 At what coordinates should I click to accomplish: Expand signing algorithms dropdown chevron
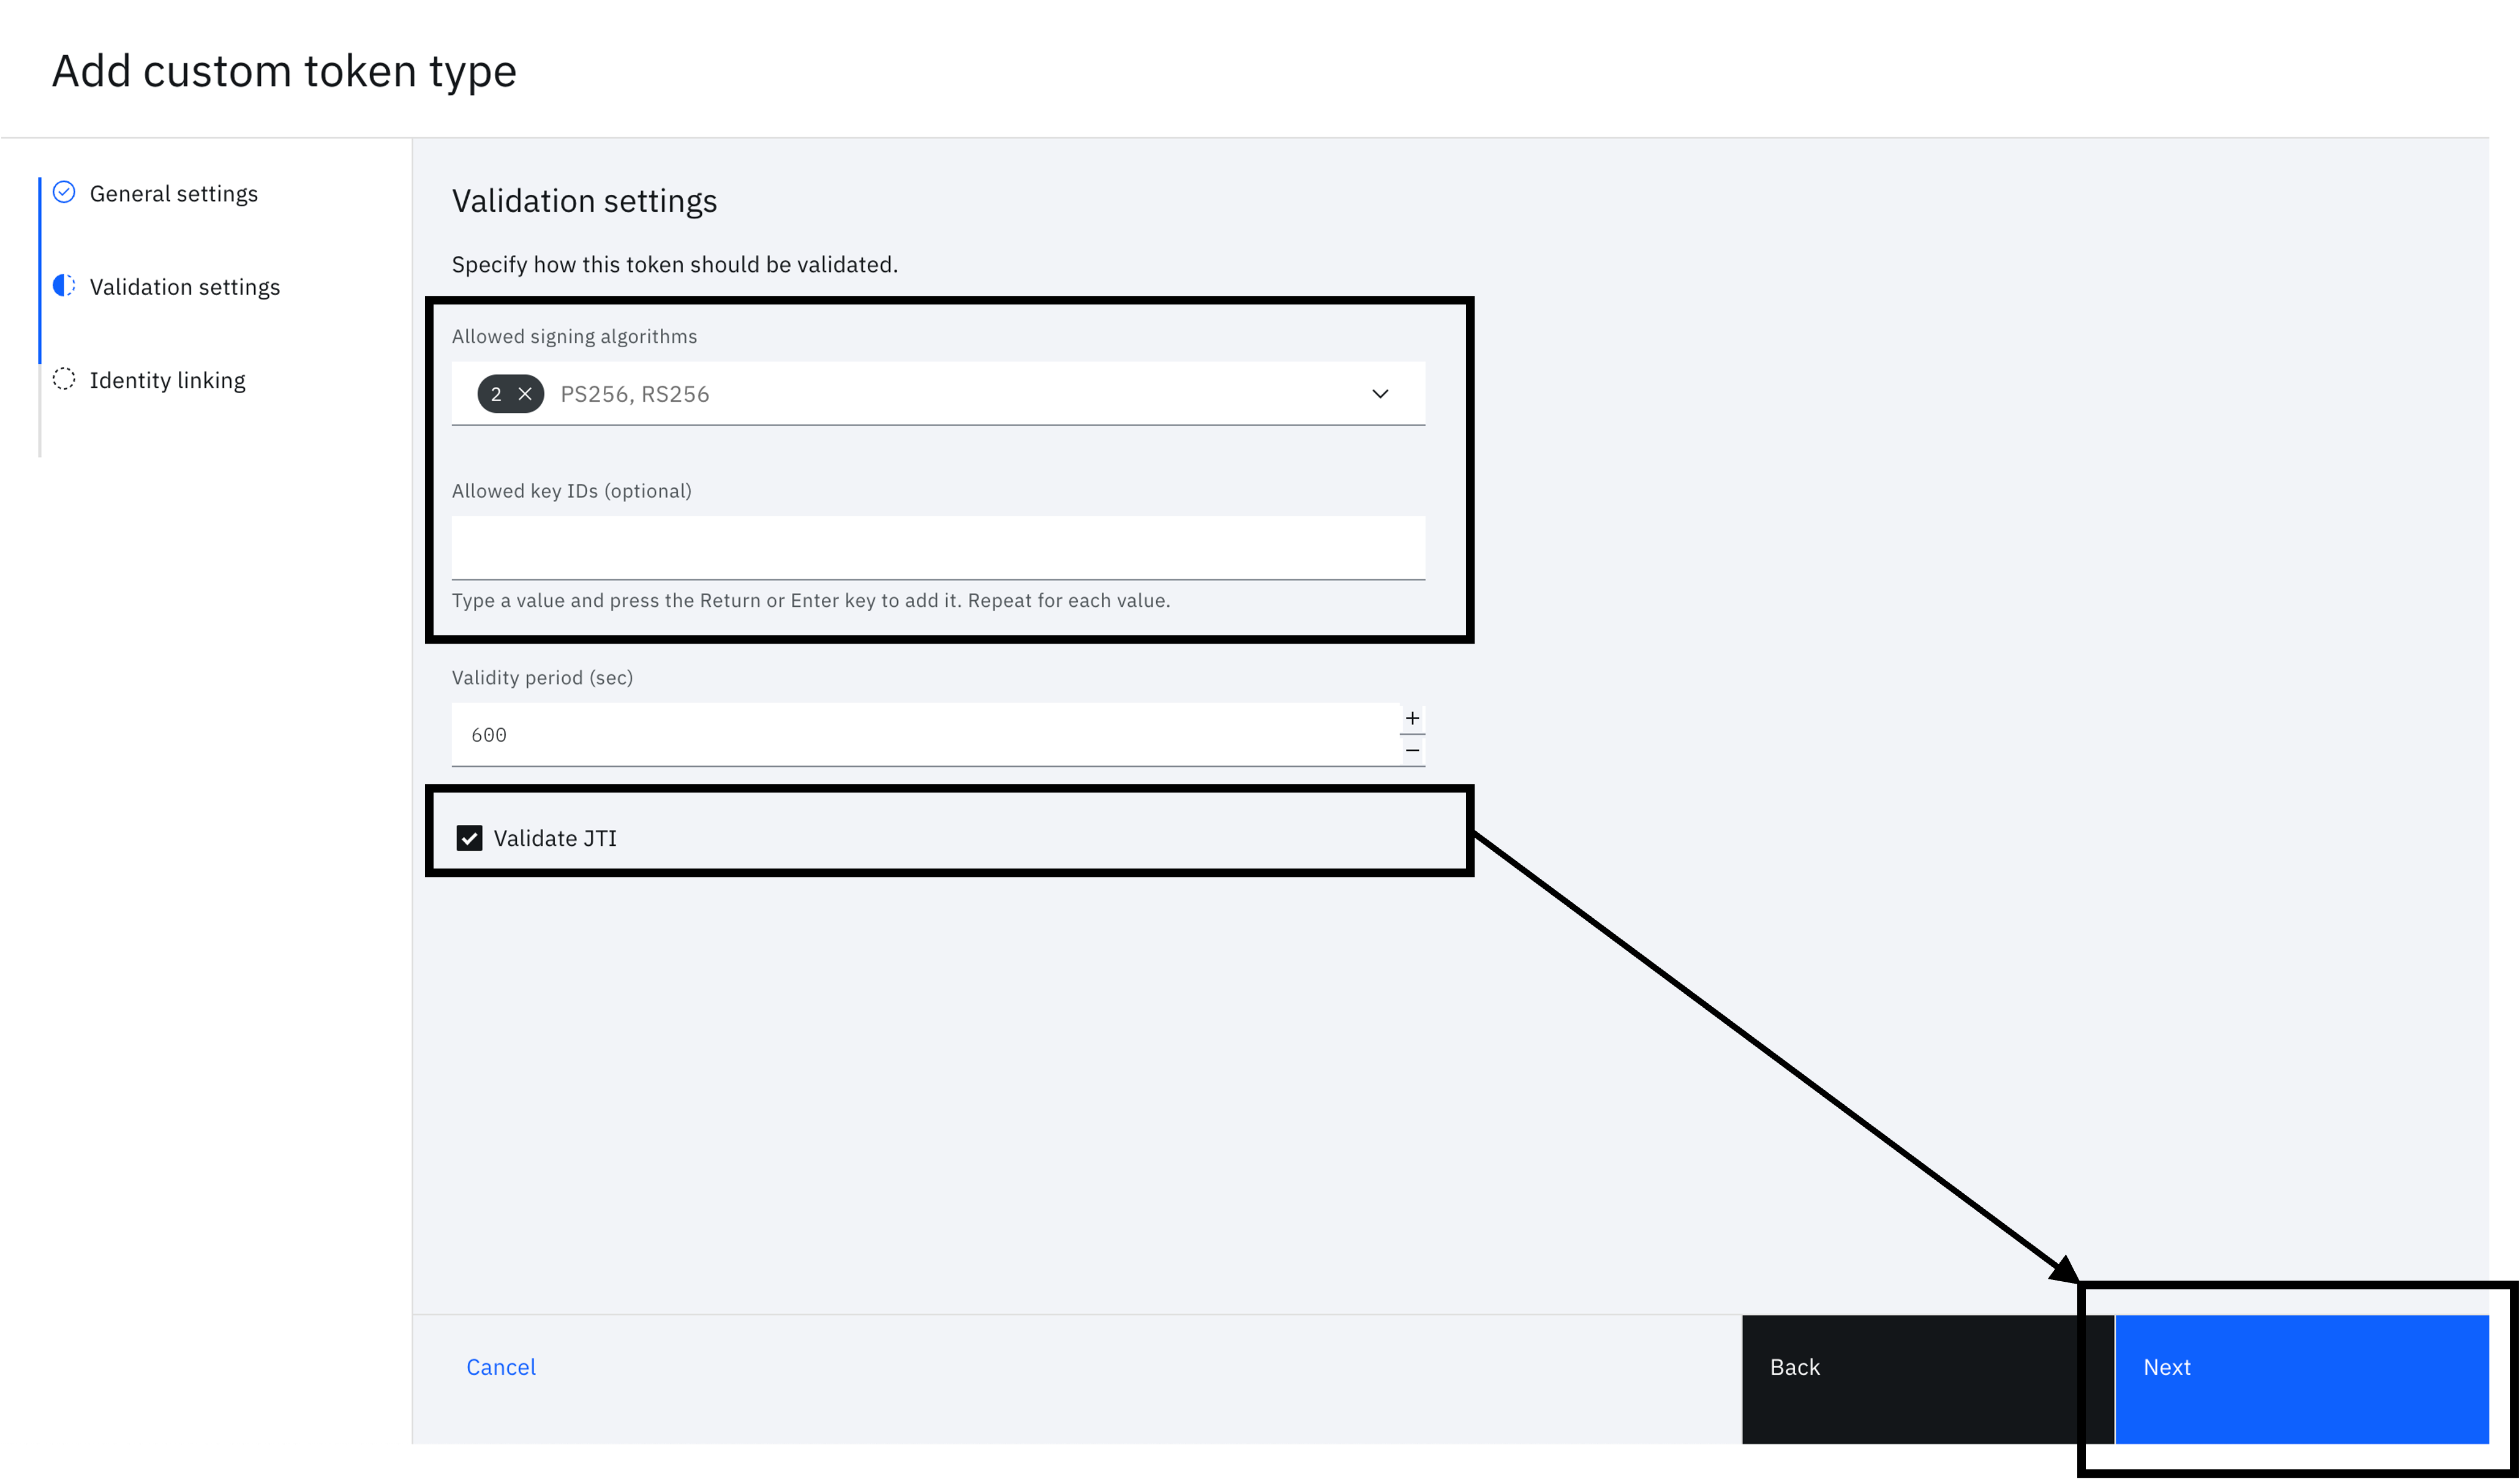click(x=1380, y=394)
